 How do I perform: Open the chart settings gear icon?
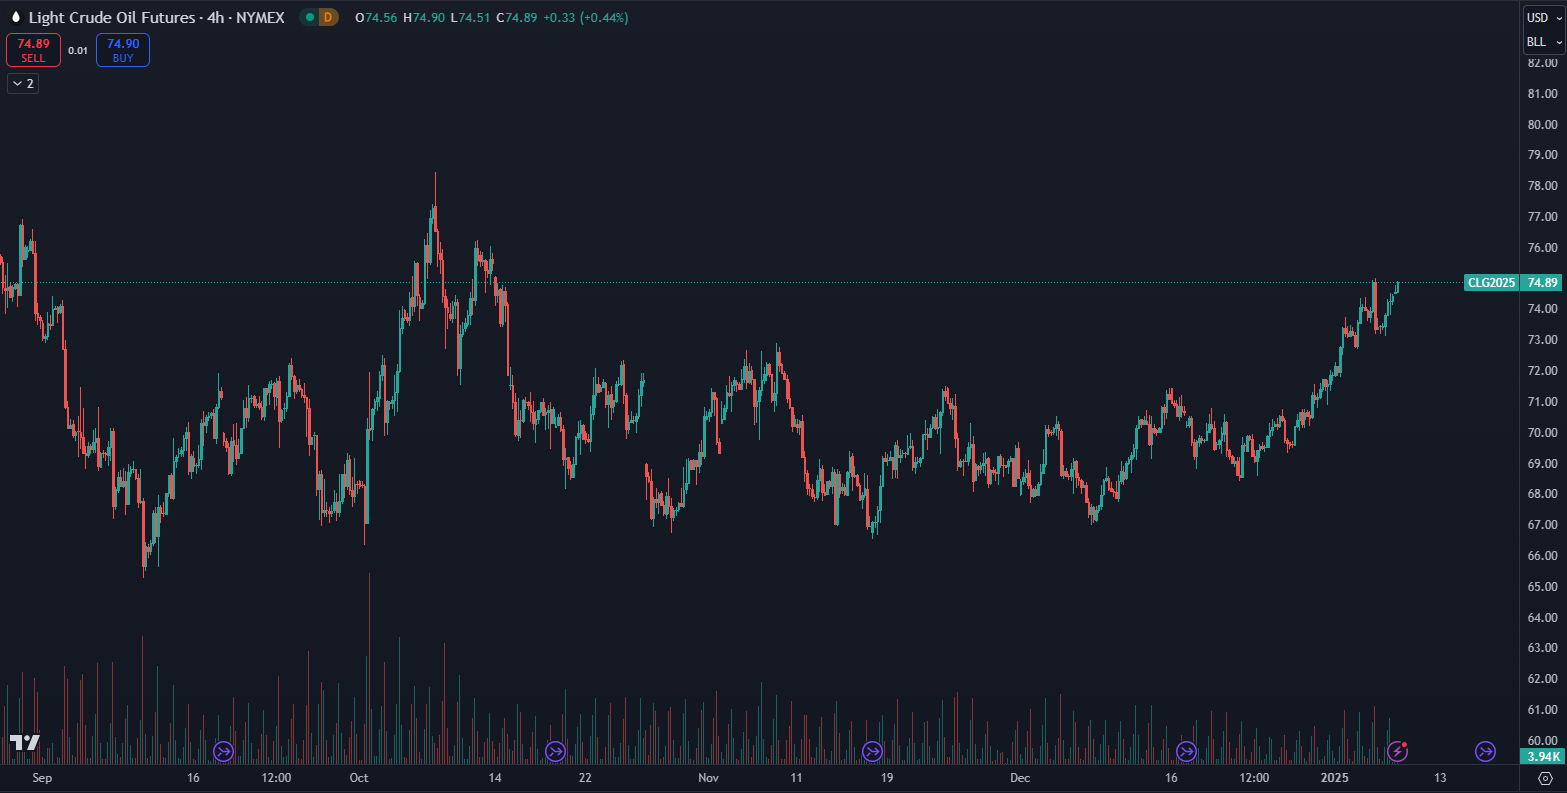click(1545, 778)
